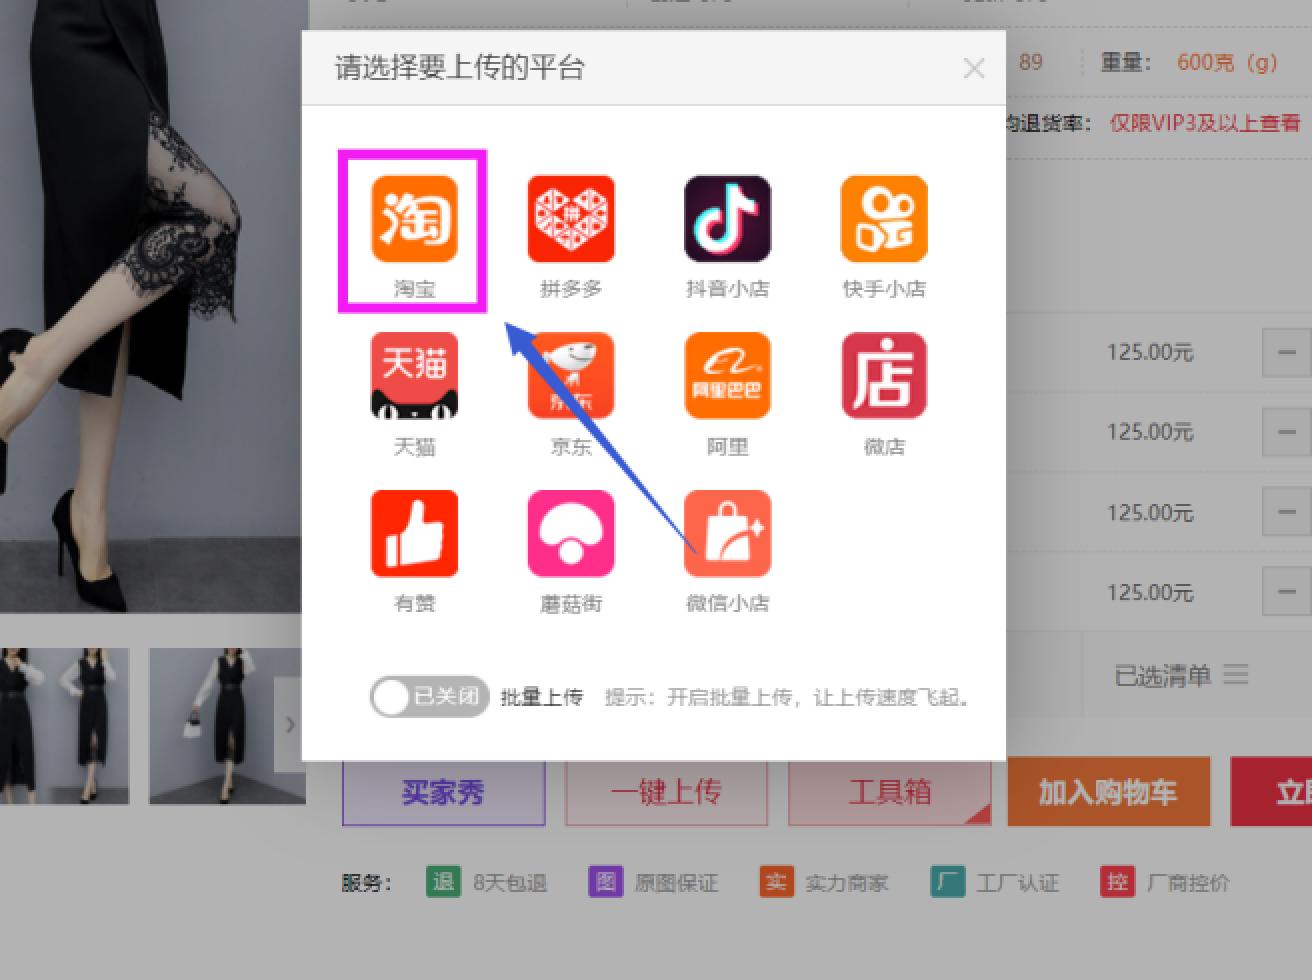The width and height of the screenshot is (1312, 980).
Task: Click the 仅限VIP3及以上查看 link
Action: 1205,124
